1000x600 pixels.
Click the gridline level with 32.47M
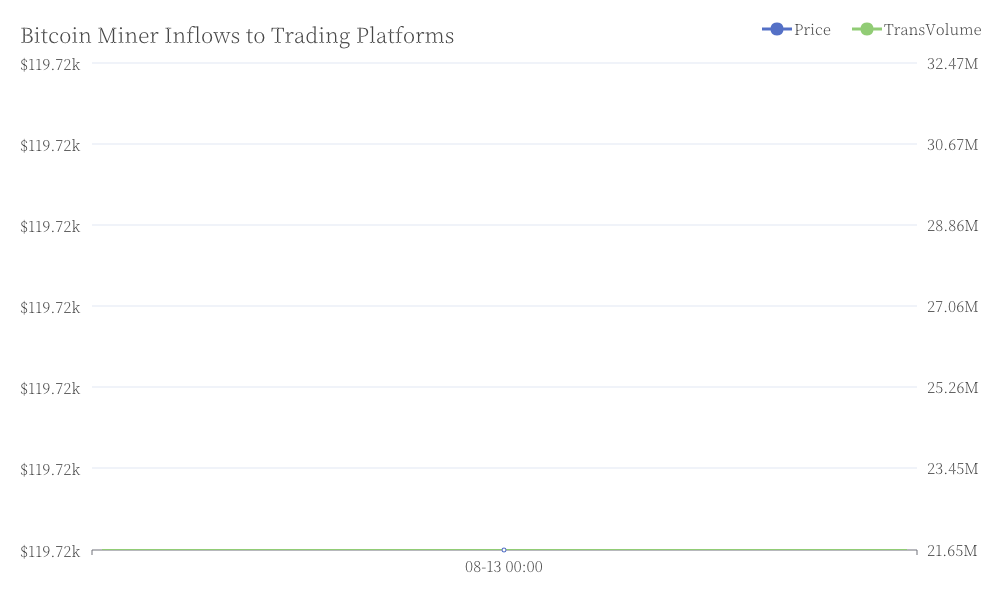click(504, 63)
